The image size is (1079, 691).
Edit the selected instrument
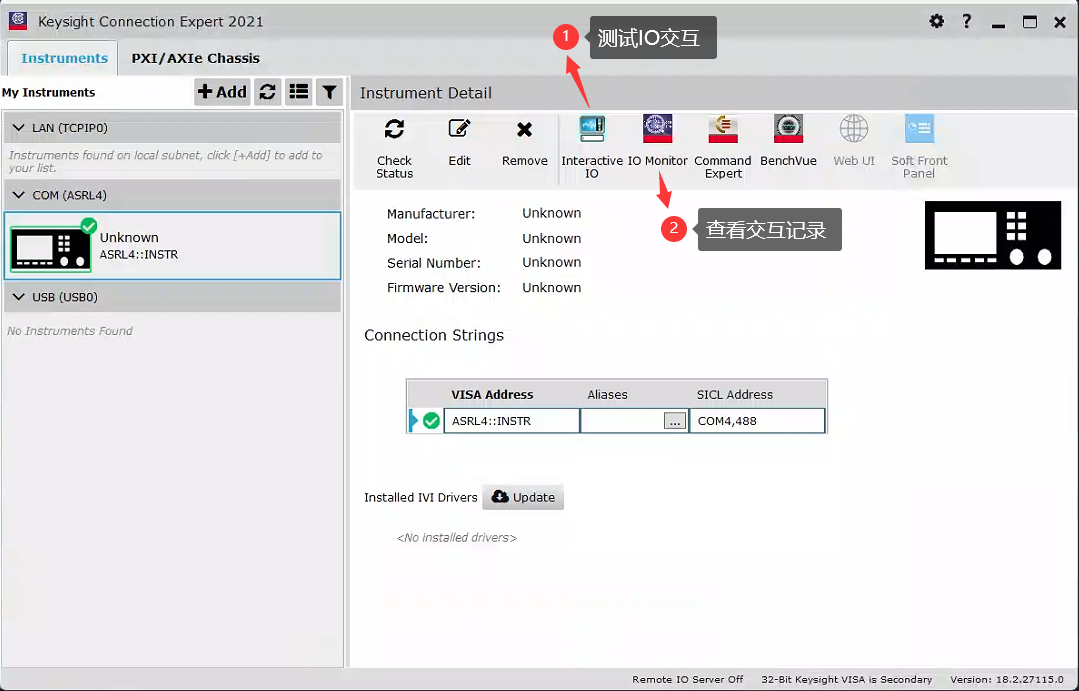[459, 142]
